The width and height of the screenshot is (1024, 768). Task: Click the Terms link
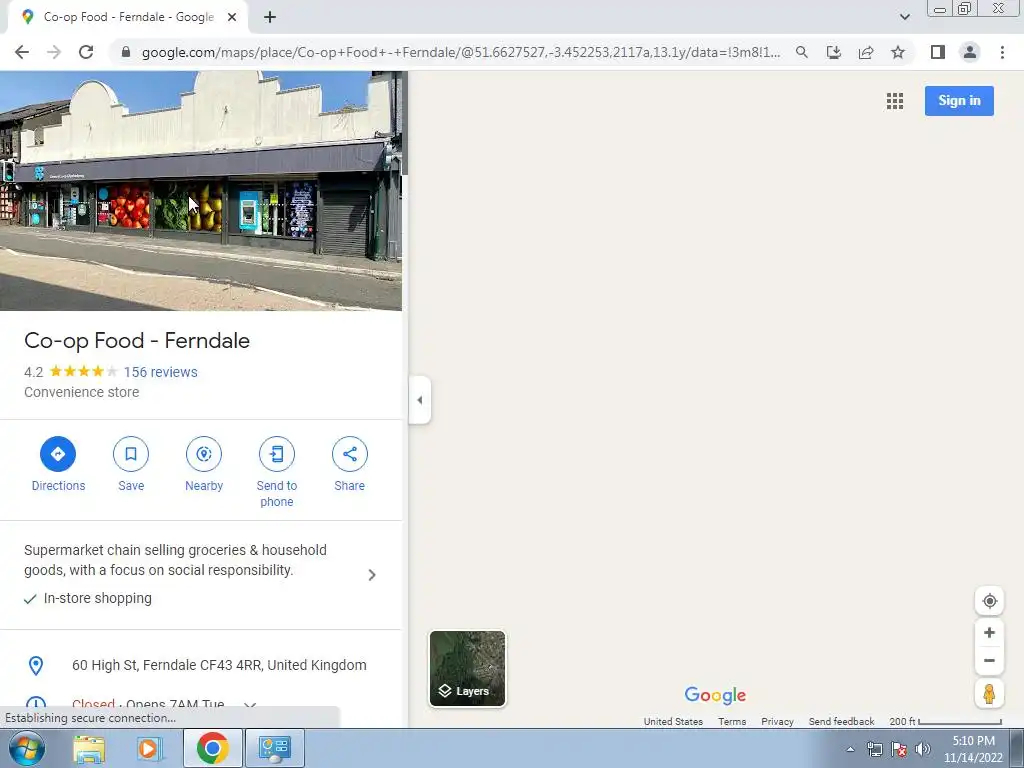click(x=732, y=721)
